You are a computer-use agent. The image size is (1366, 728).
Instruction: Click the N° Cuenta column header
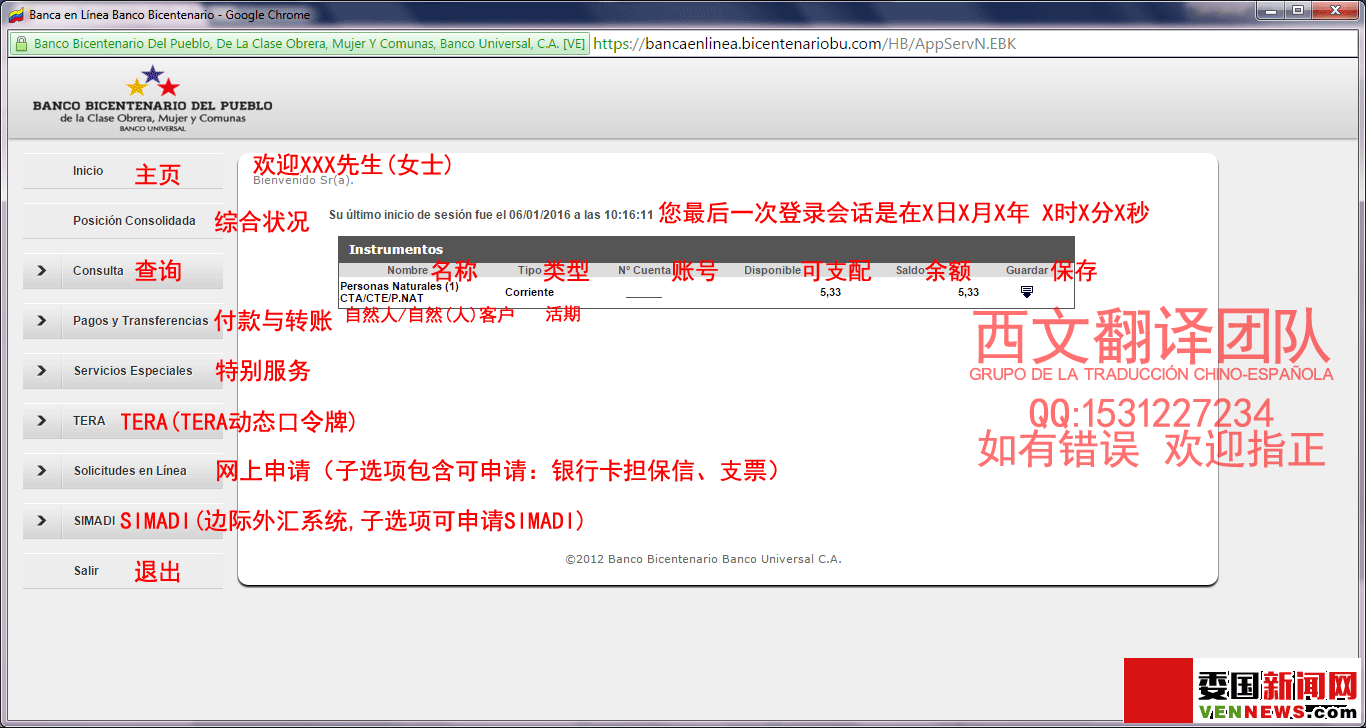point(644,270)
